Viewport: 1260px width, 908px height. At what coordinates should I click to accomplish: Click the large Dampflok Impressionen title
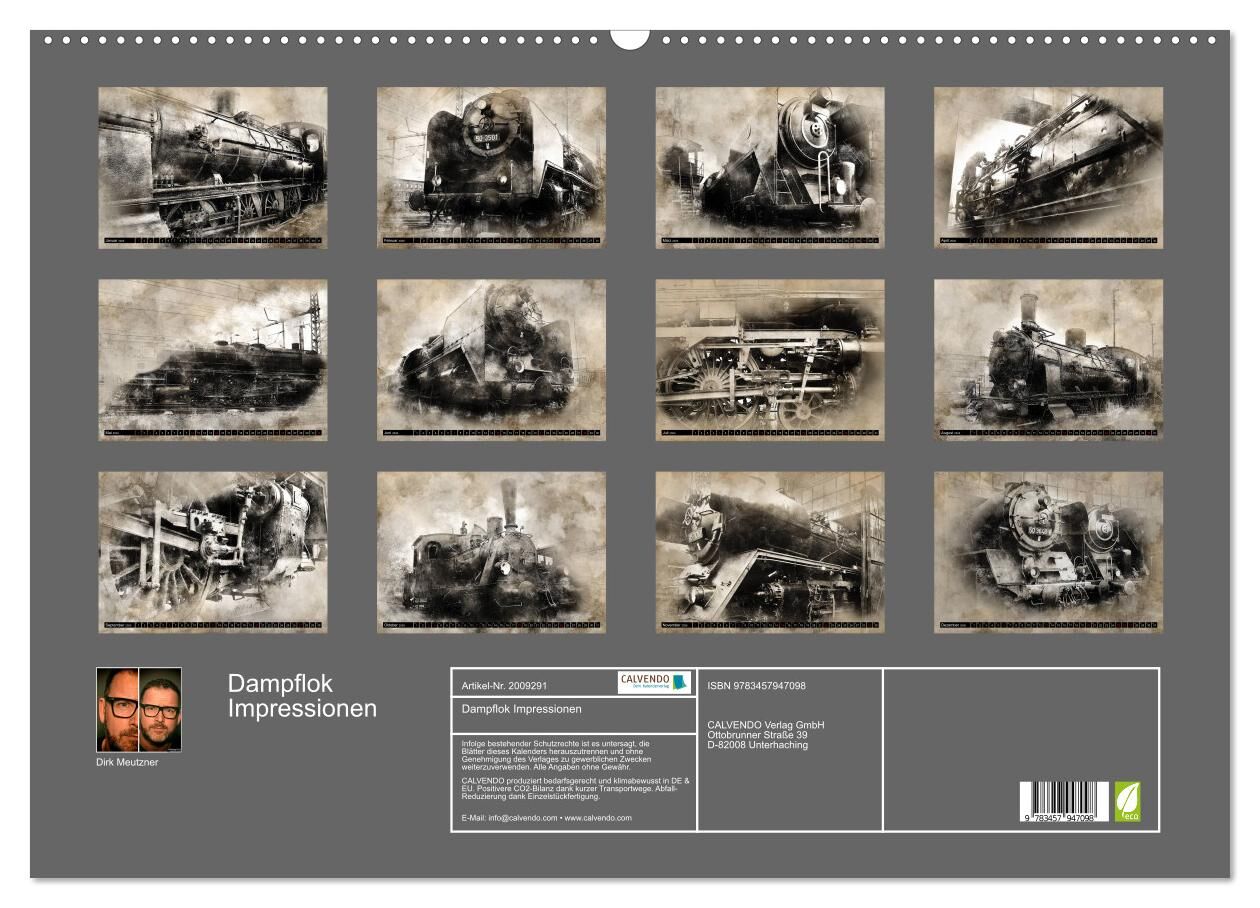[302, 696]
